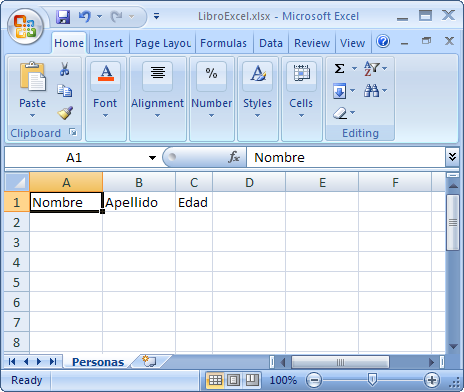Click the Paste button
Image resolution: width=464 pixels, height=392 pixels.
tap(32, 89)
